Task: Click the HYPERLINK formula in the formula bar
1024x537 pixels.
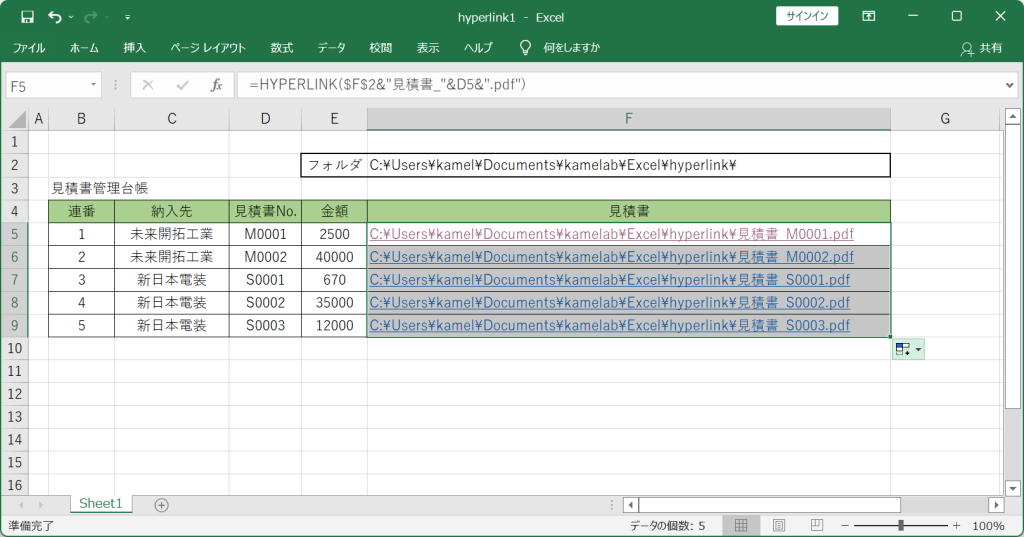Action: pos(387,85)
